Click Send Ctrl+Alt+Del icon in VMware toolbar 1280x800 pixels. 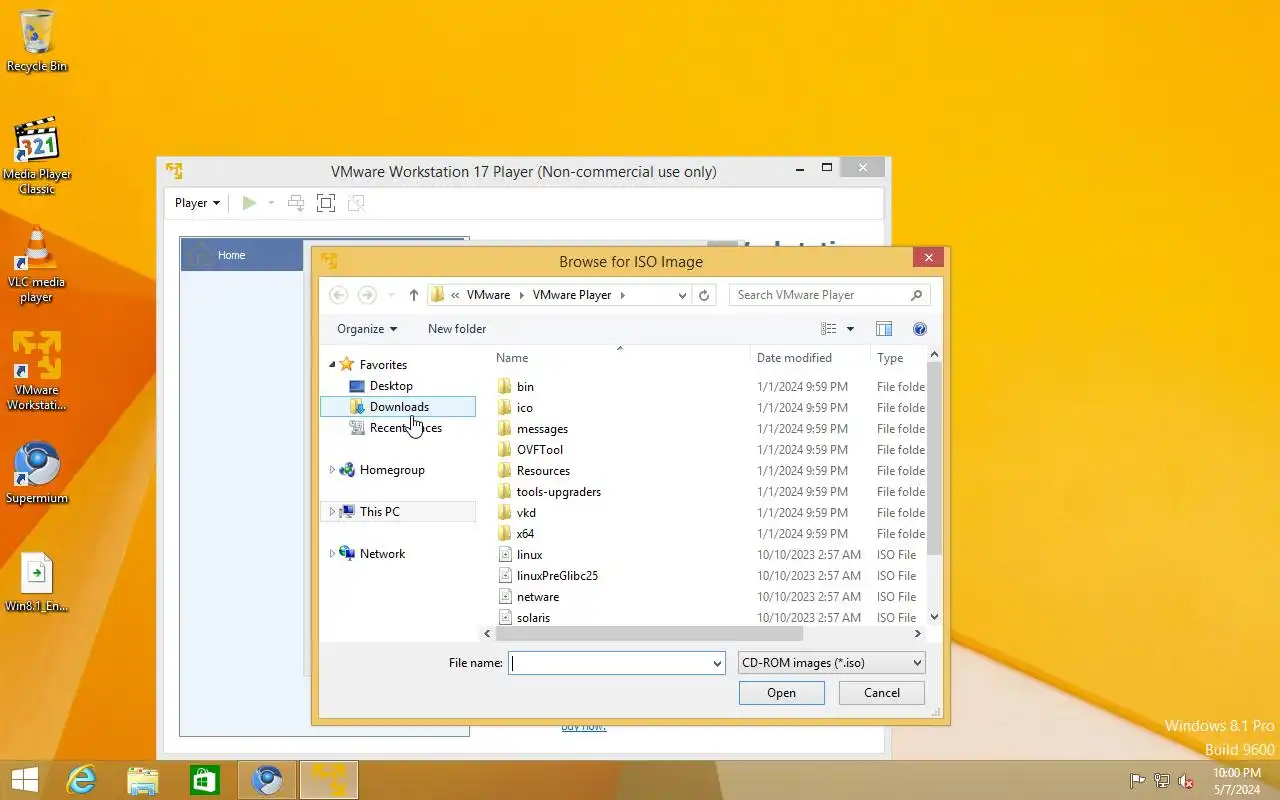(x=296, y=203)
